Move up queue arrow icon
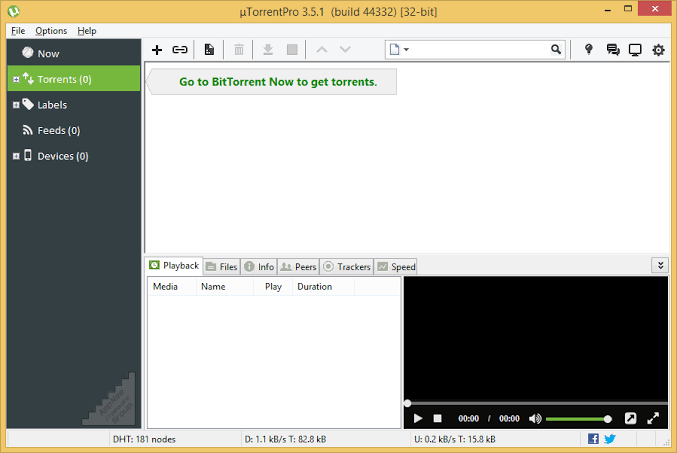 click(x=322, y=49)
